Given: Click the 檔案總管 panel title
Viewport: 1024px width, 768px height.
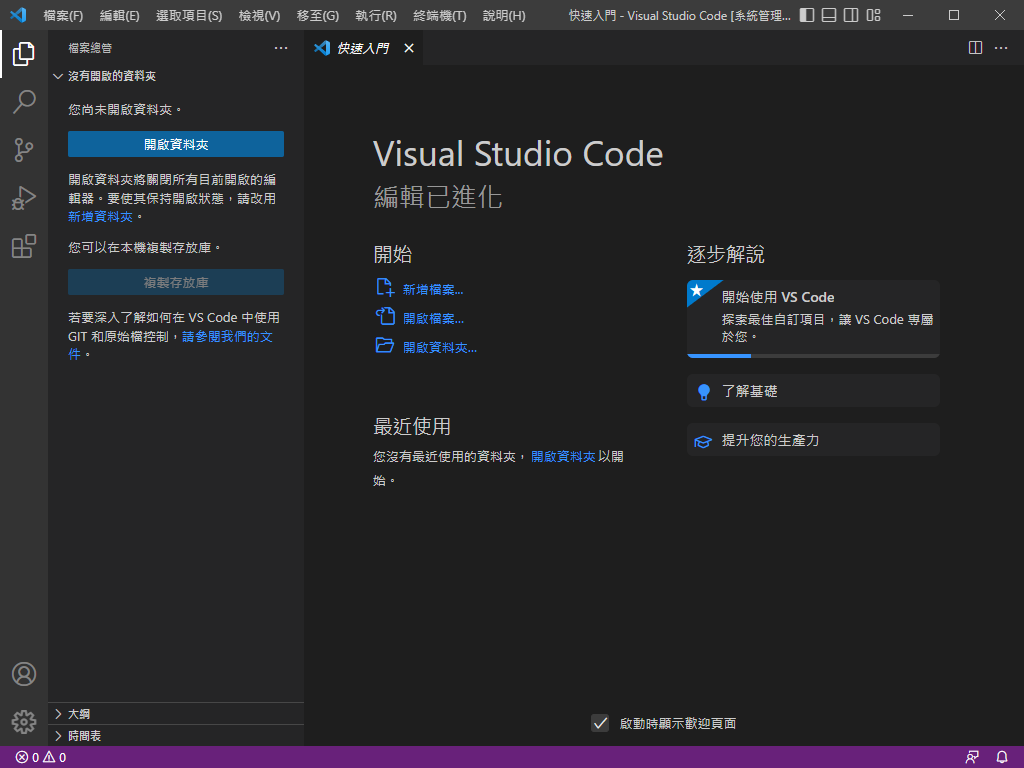Looking at the screenshot, I should point(90,48).
